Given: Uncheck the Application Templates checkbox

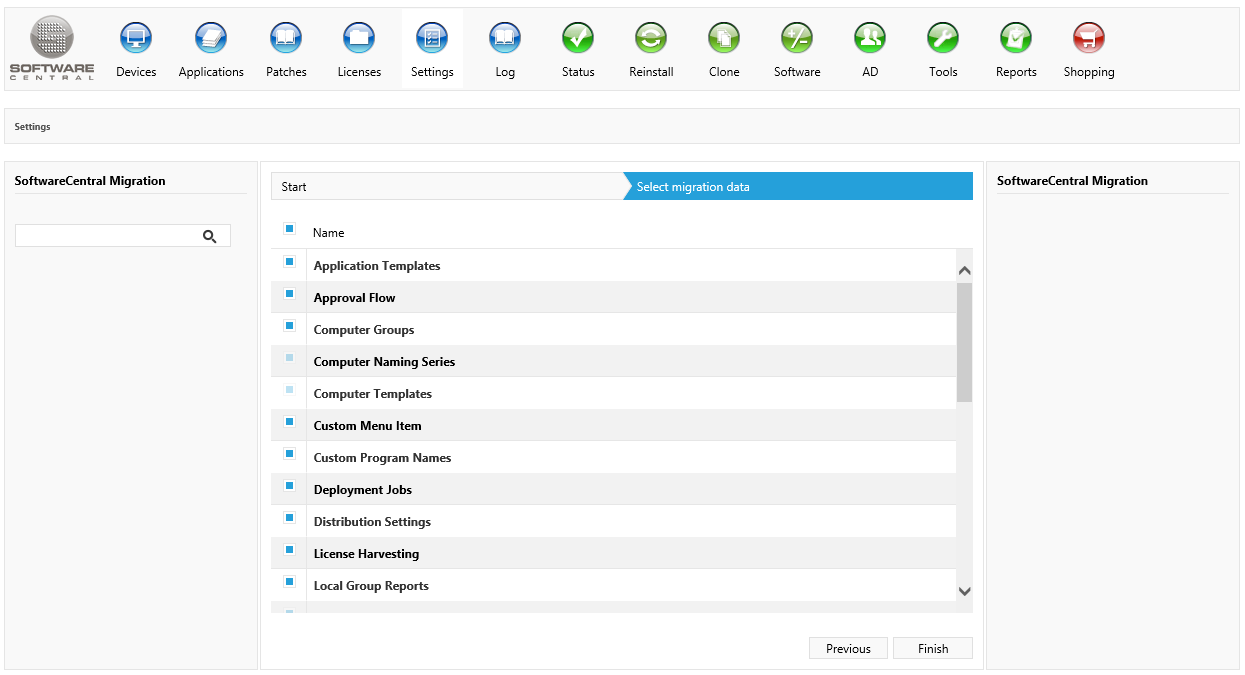Looking at the screenshot, I should coord(290,262).
